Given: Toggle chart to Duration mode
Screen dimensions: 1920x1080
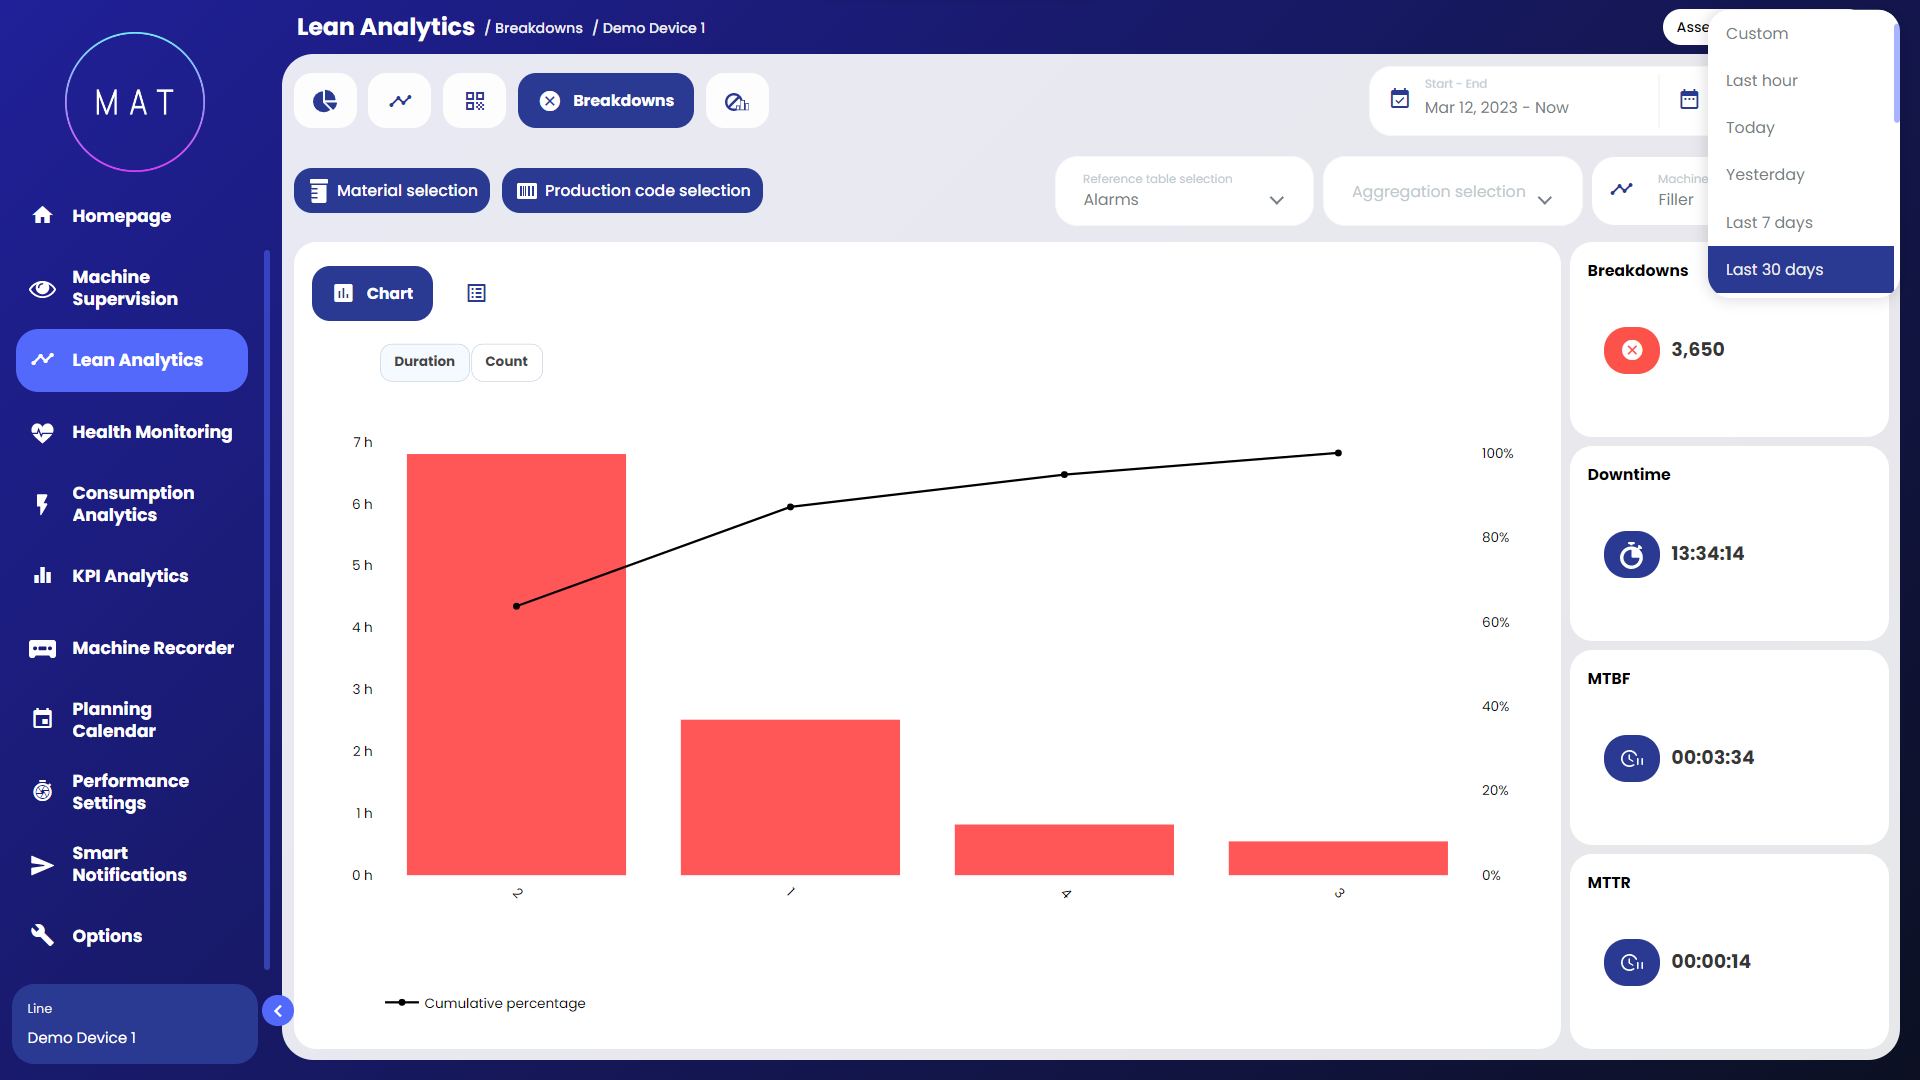Looking at the screenshot, I should pyautogui.click(x=424, y=362).
